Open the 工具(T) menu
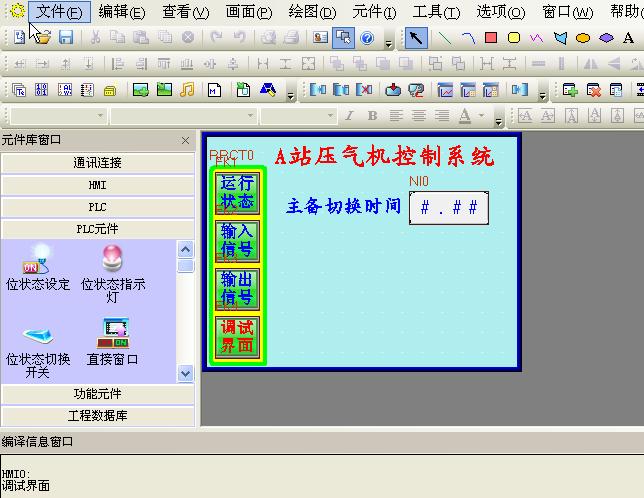The height and width of the screenshot is (498, 644). click(436, 12)
